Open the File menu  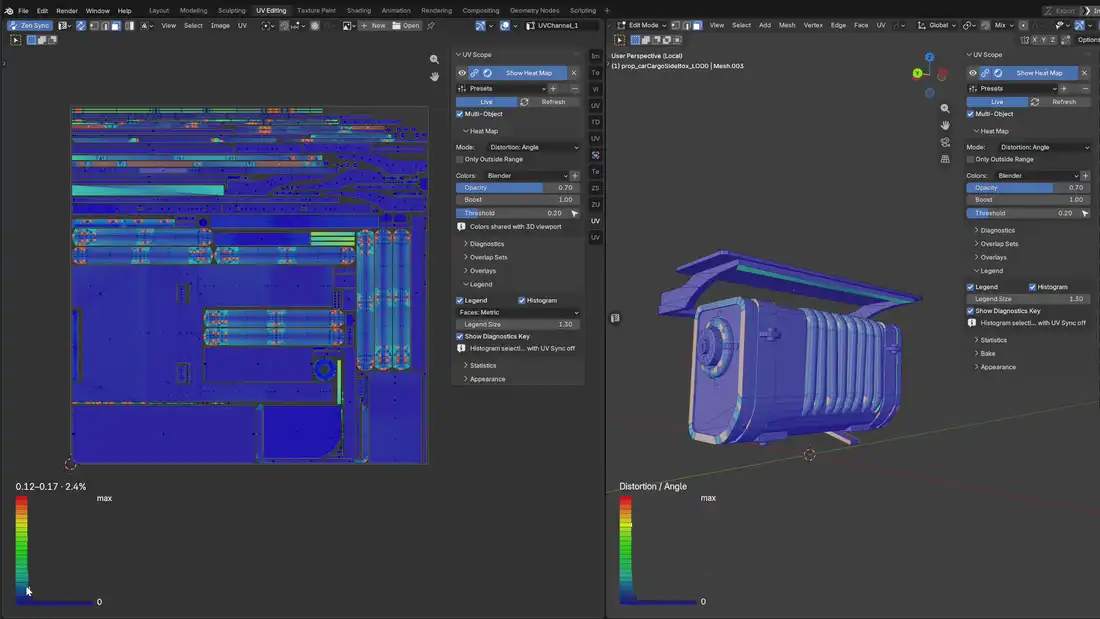tap(23, 11)
